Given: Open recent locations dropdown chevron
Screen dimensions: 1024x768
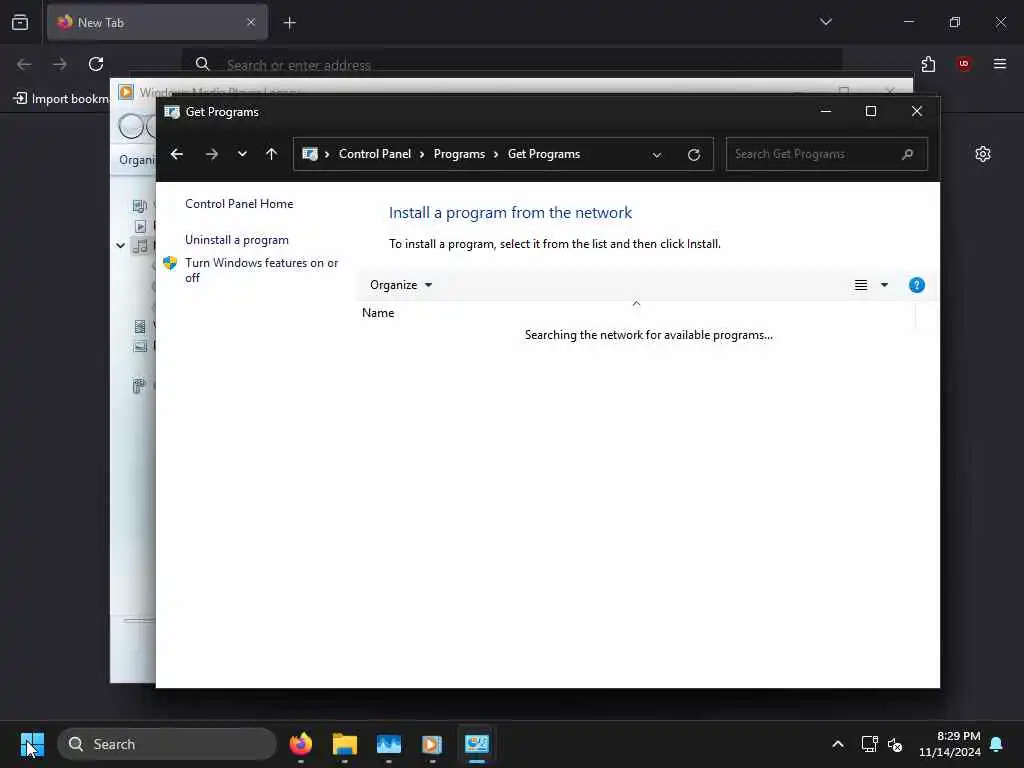Looking at the screenshot, I should (x=242, y=154).
